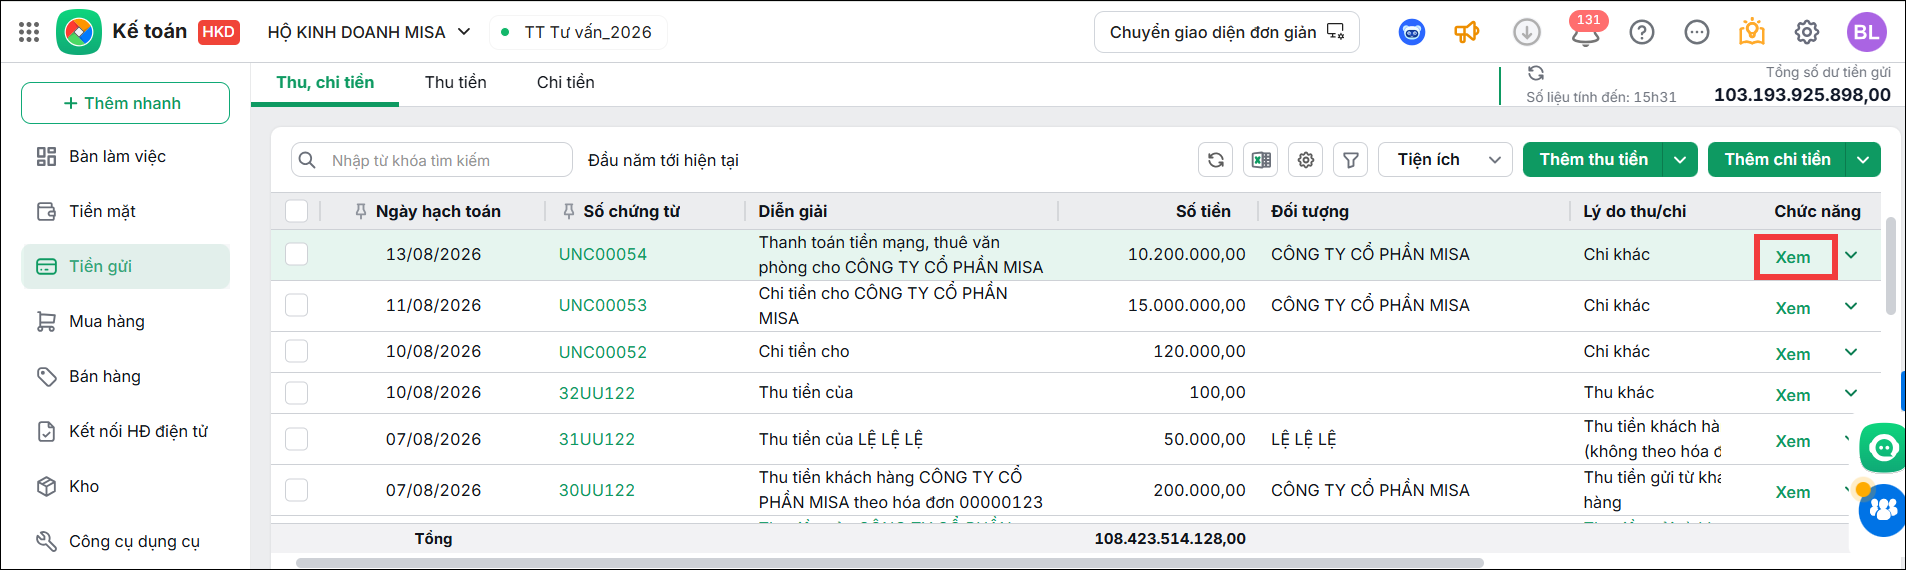
Task: Click the orange location map icon
Action: (x=1752, y=32)
